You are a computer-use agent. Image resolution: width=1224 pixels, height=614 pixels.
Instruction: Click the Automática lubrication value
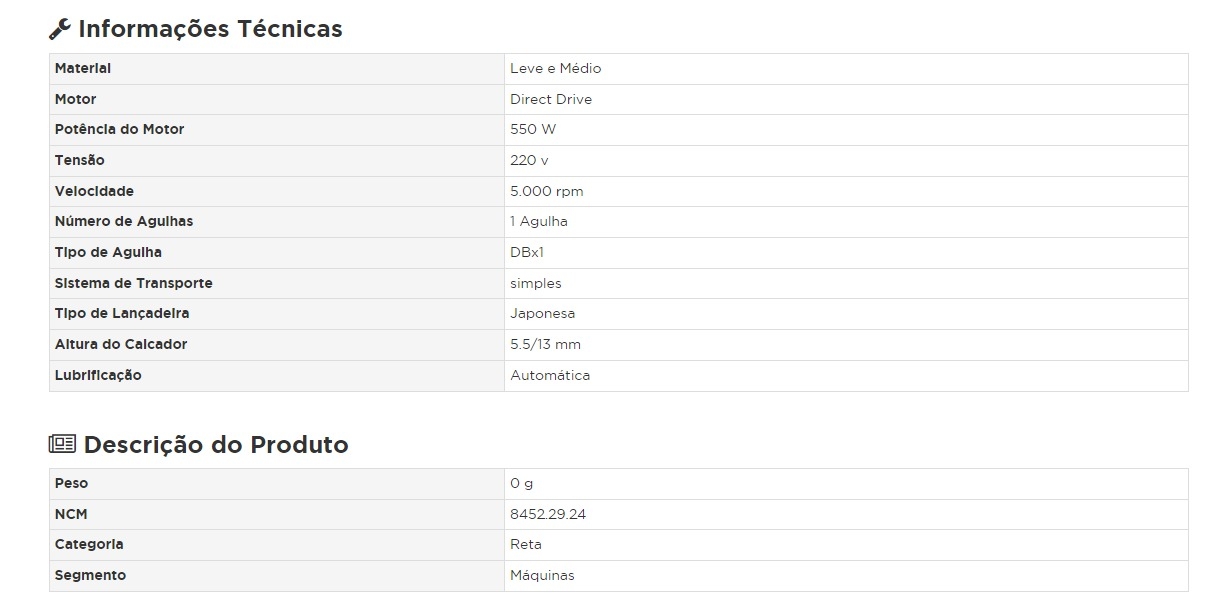pyautogui.click(x=550, y=375)
